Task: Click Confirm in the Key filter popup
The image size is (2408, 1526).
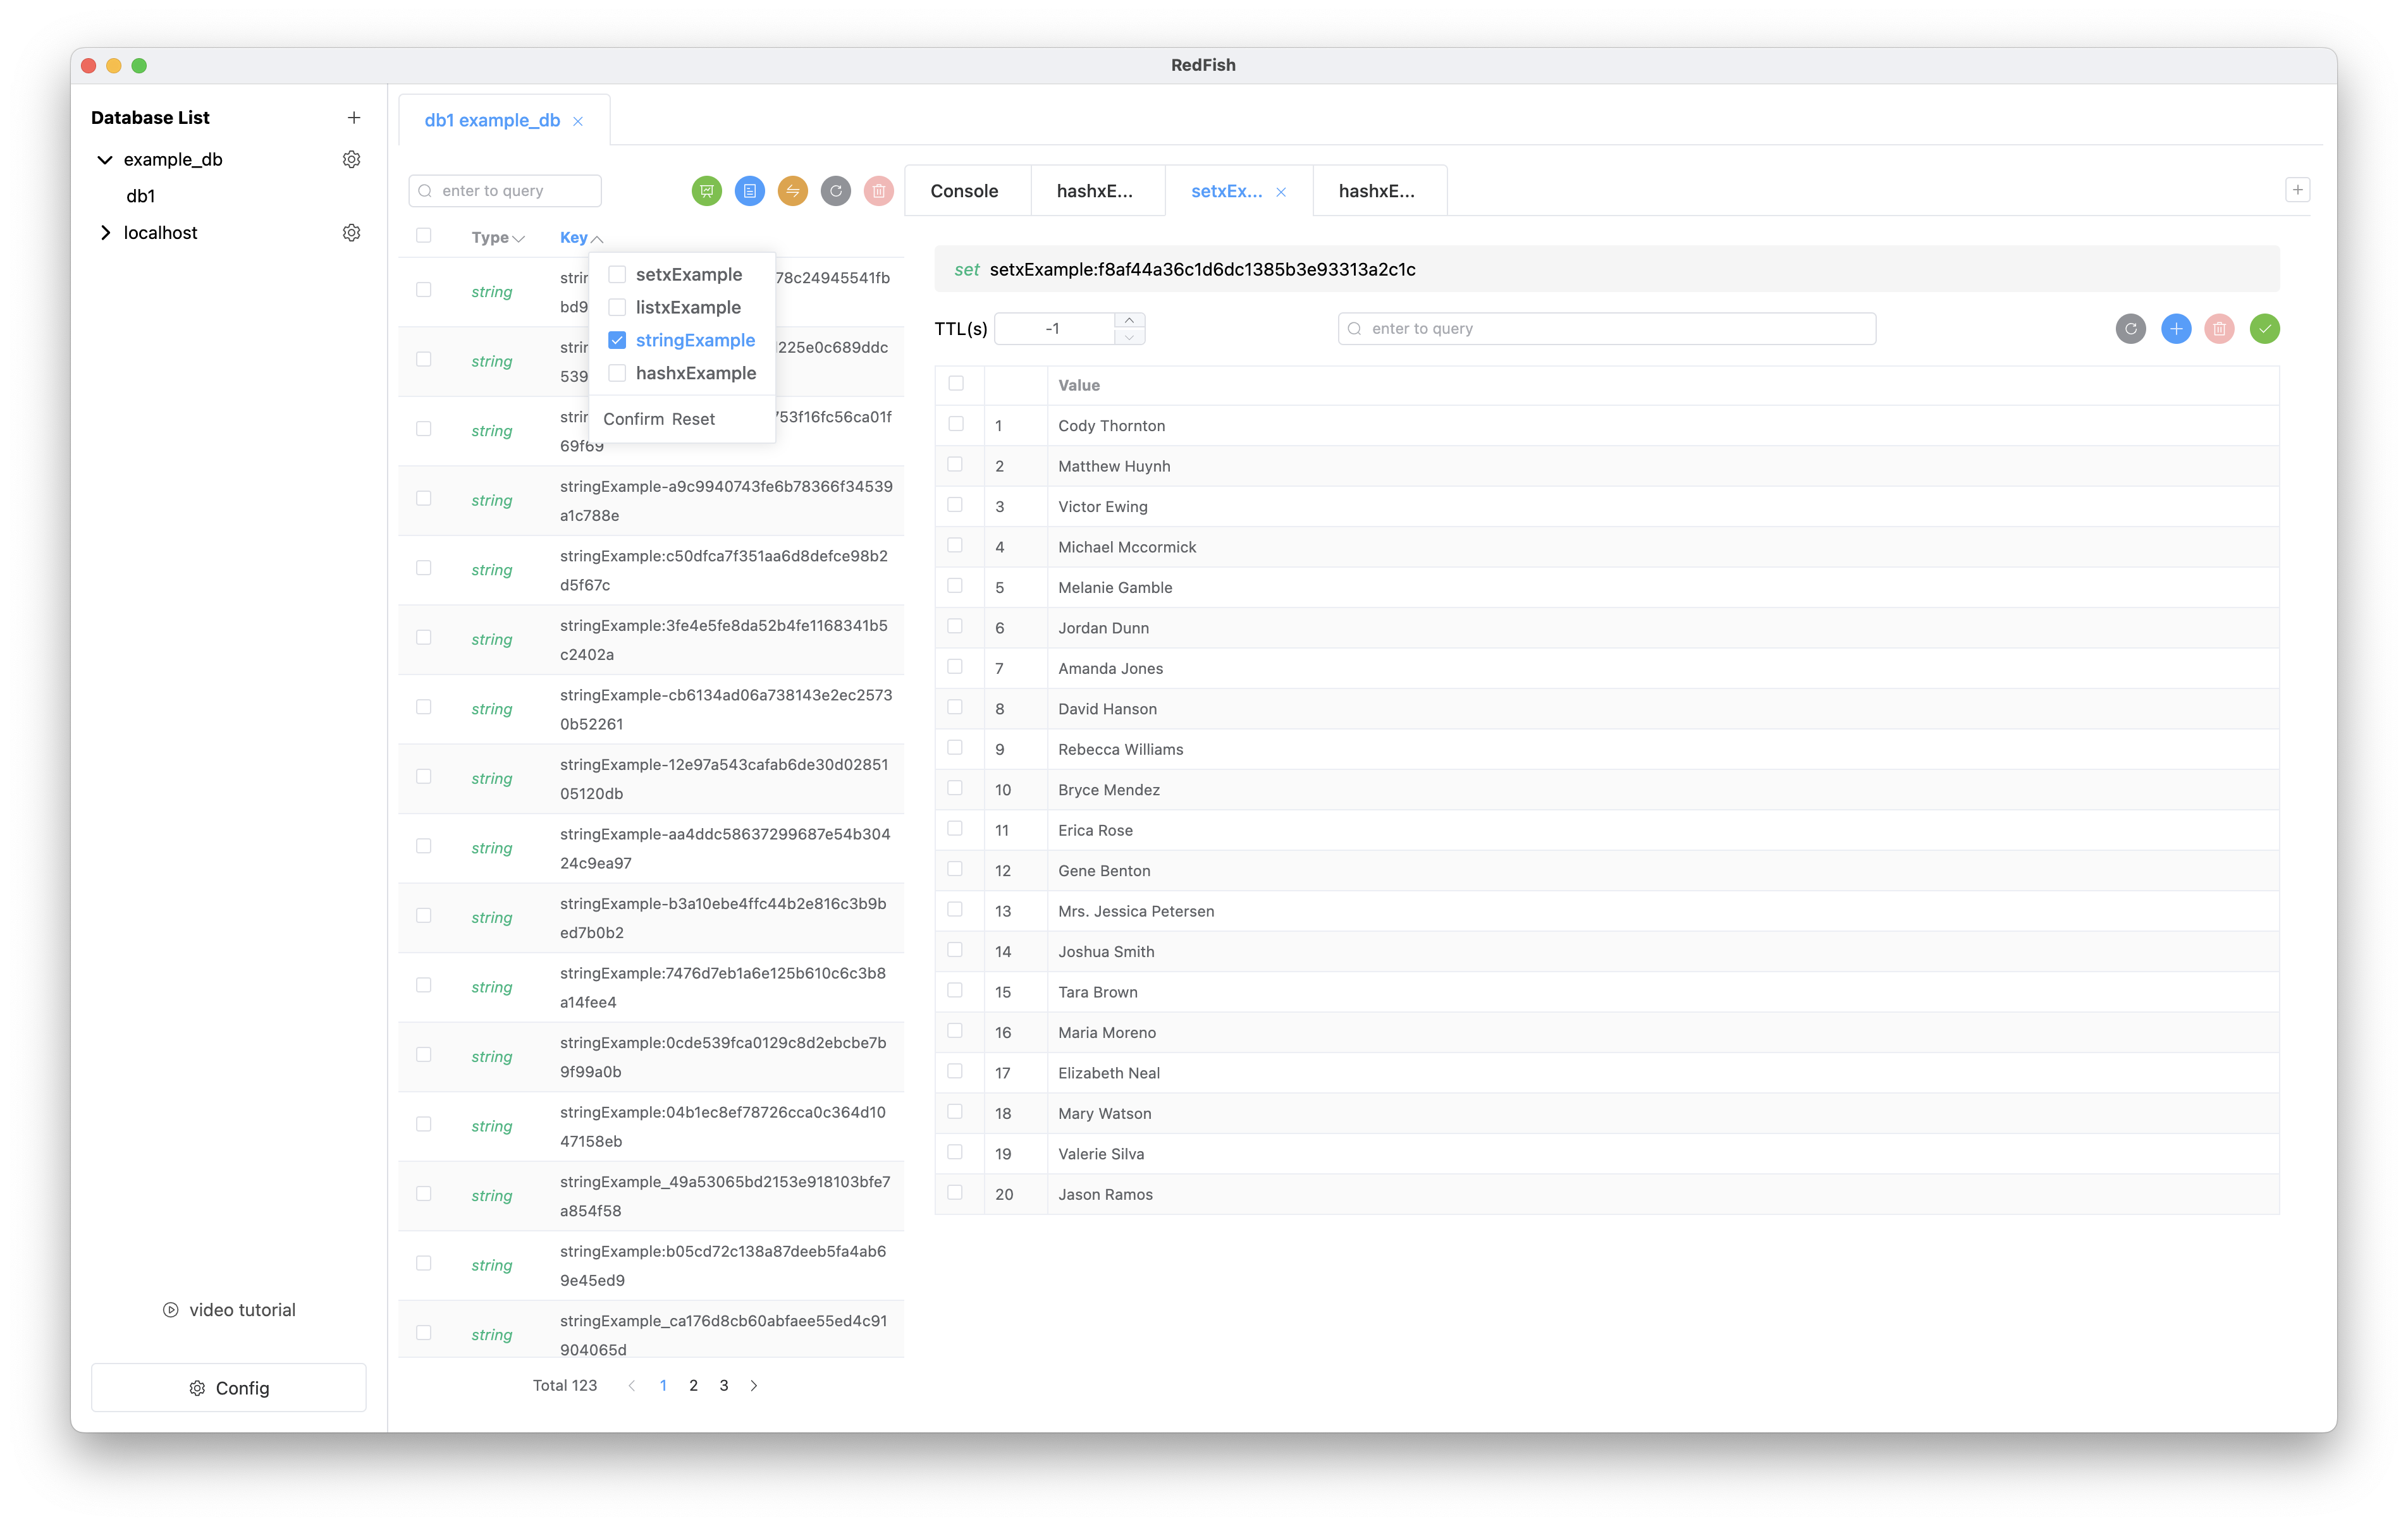Action: [633, 419]
